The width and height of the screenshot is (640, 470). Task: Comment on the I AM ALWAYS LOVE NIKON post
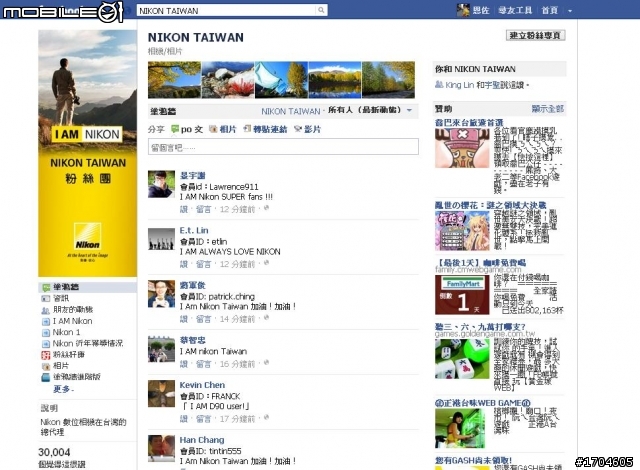(203, 264)
